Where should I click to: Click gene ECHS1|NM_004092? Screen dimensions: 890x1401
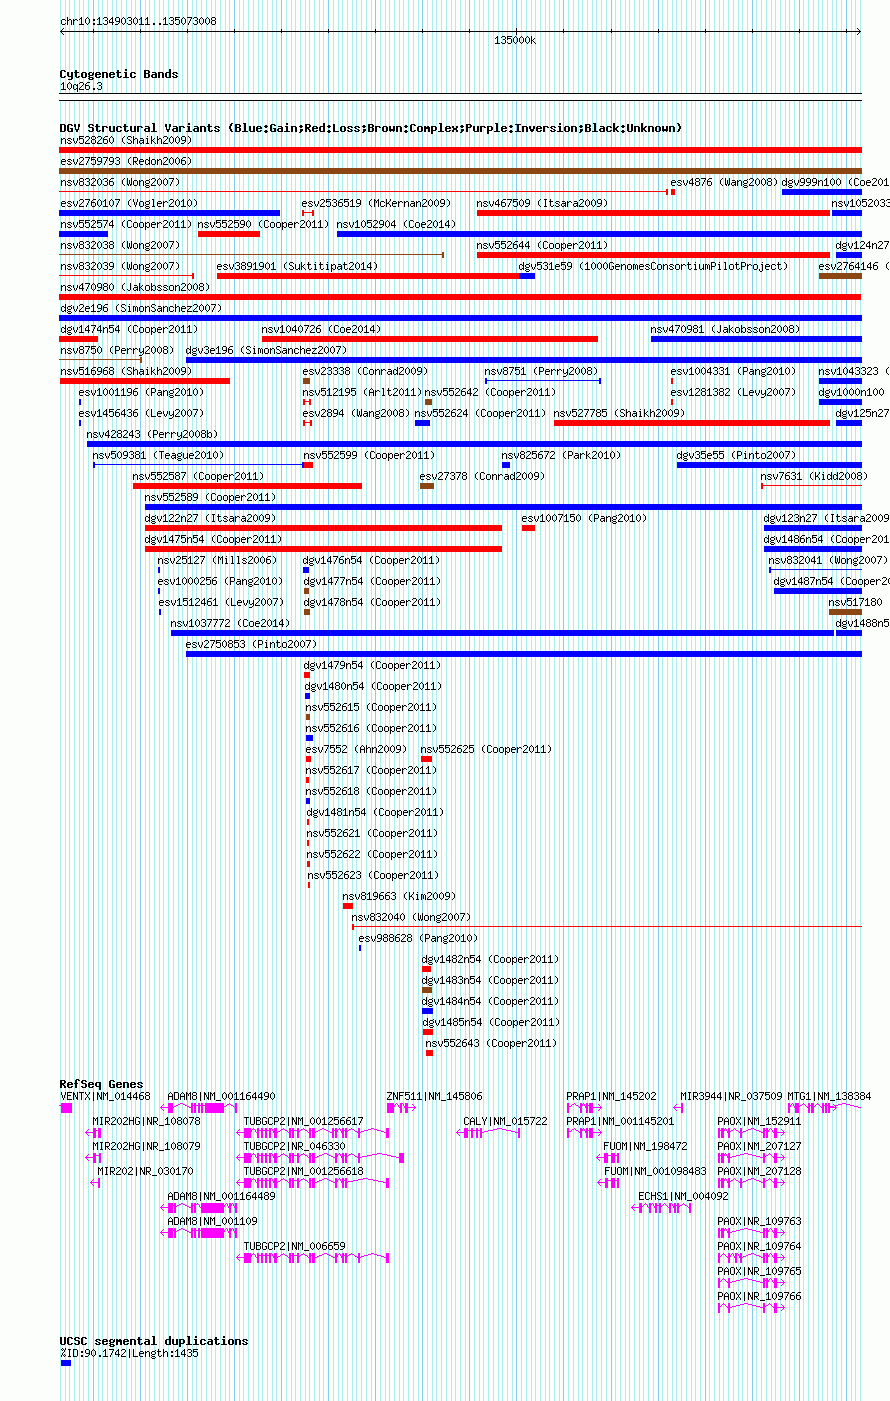[x=662, y=1208]
